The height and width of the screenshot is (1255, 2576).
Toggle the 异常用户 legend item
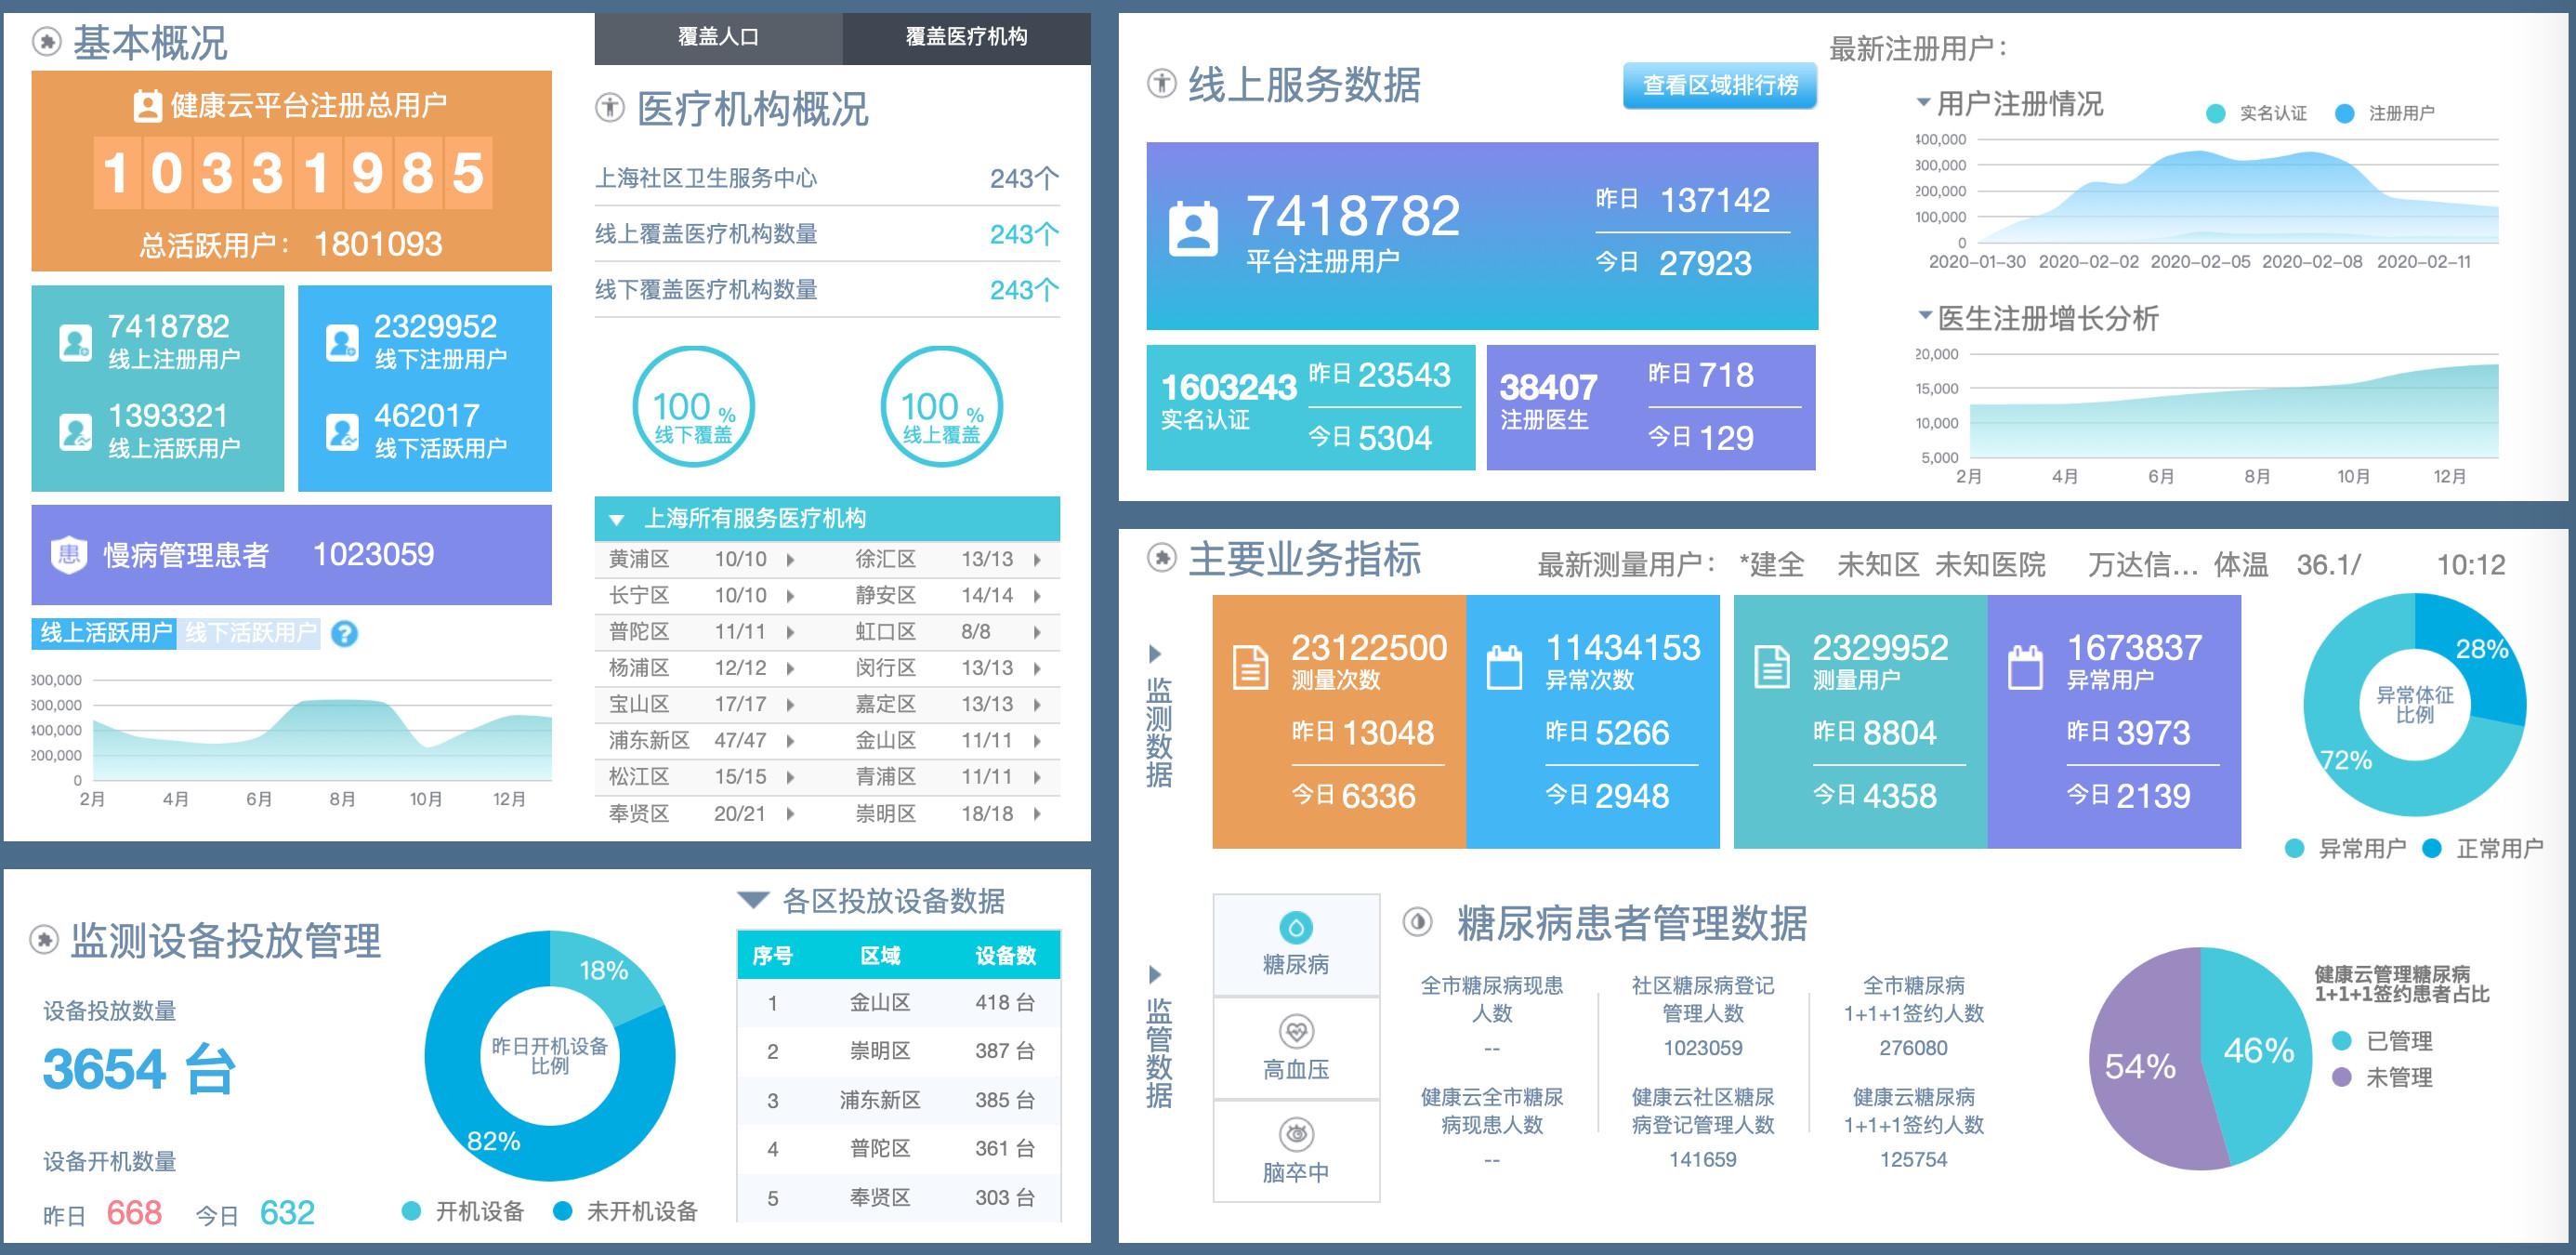point(2345,849)
